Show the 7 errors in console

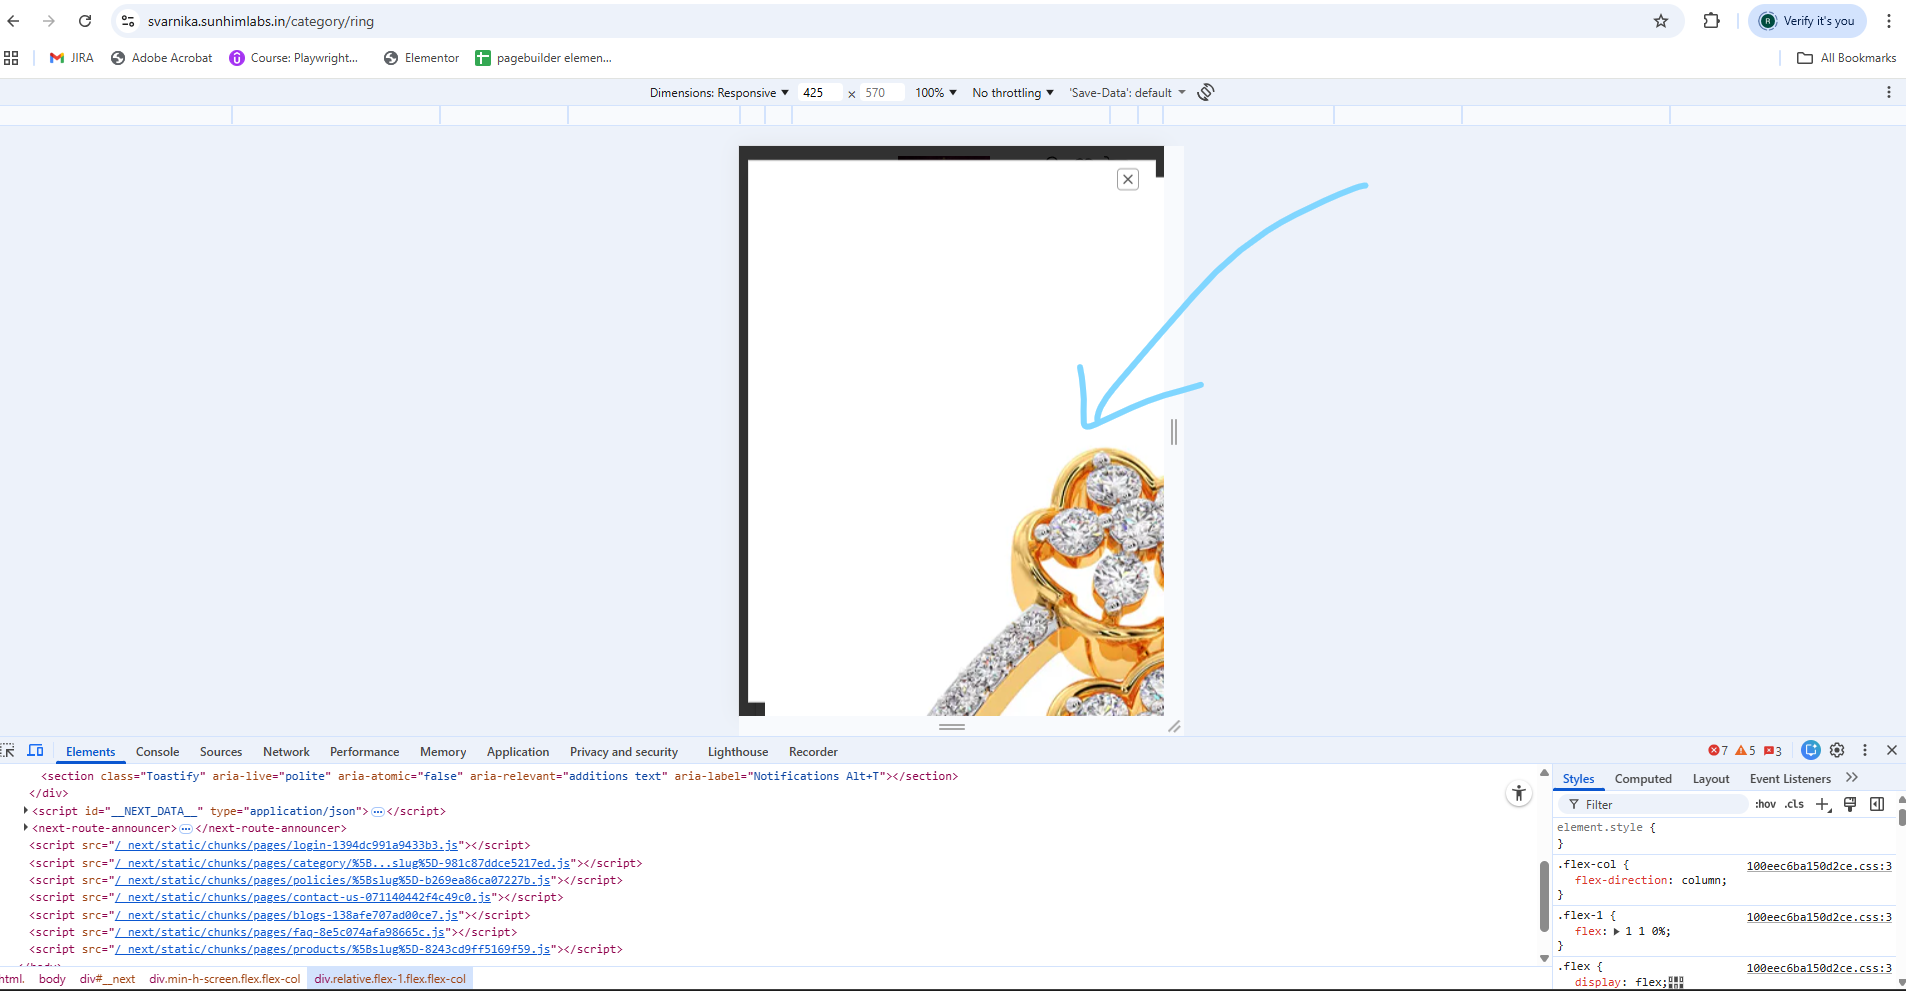tap(1718, 751)
